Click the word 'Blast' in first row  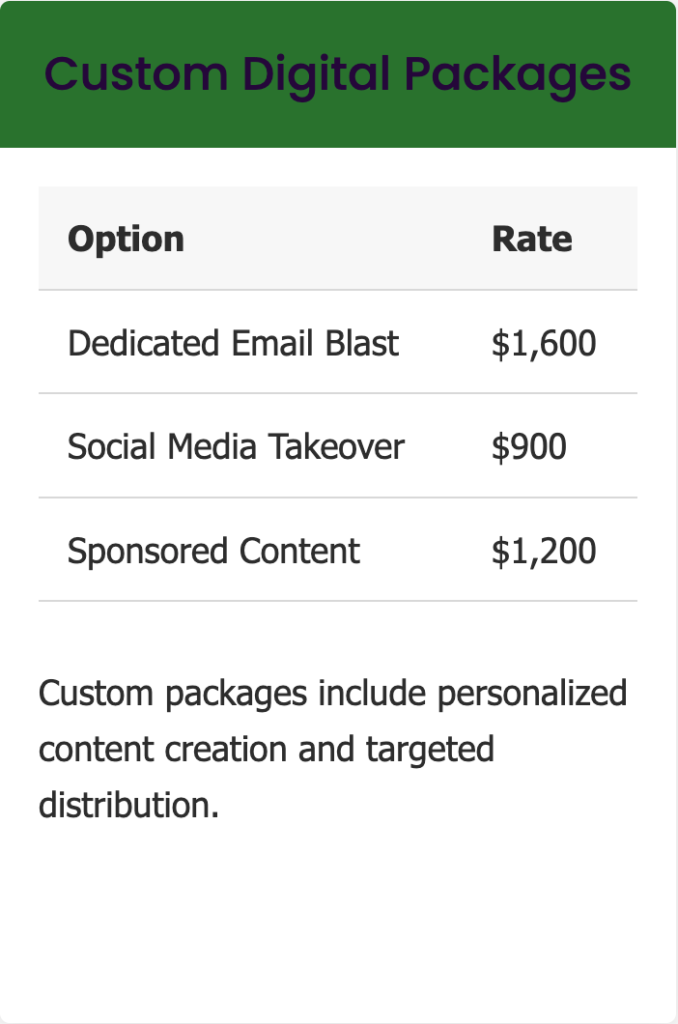point(362,343)
